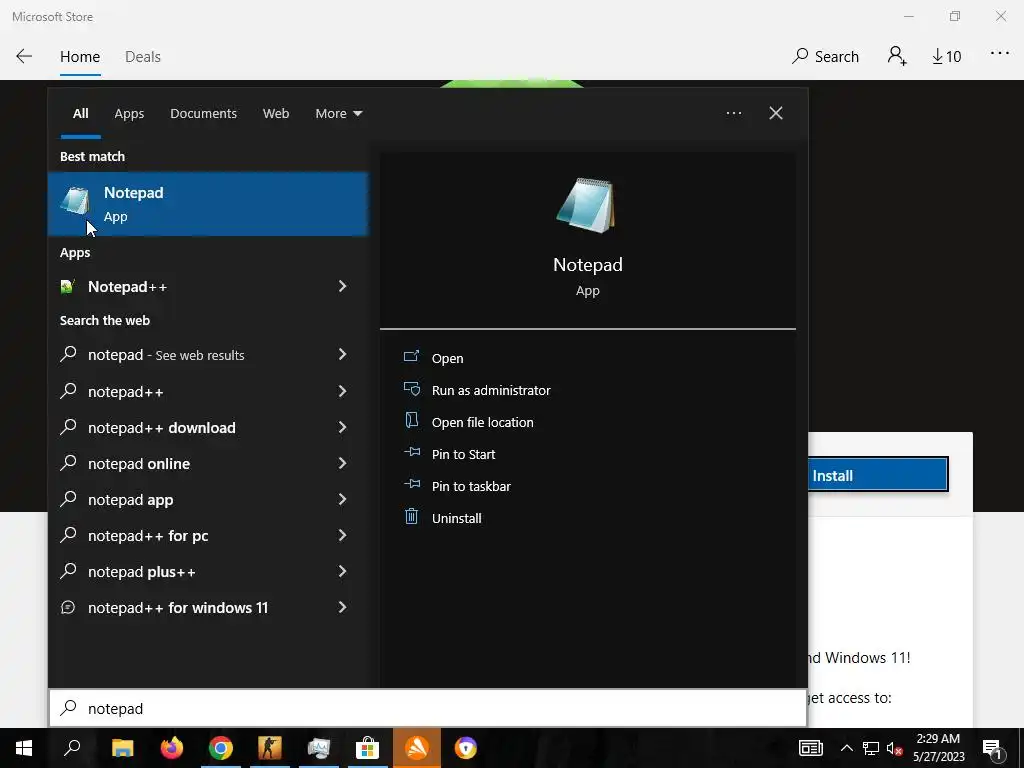Viewport: 1024px width, 768px height.
Task: Click Uninstall for Notepad
Action: (x=456, y=518)
